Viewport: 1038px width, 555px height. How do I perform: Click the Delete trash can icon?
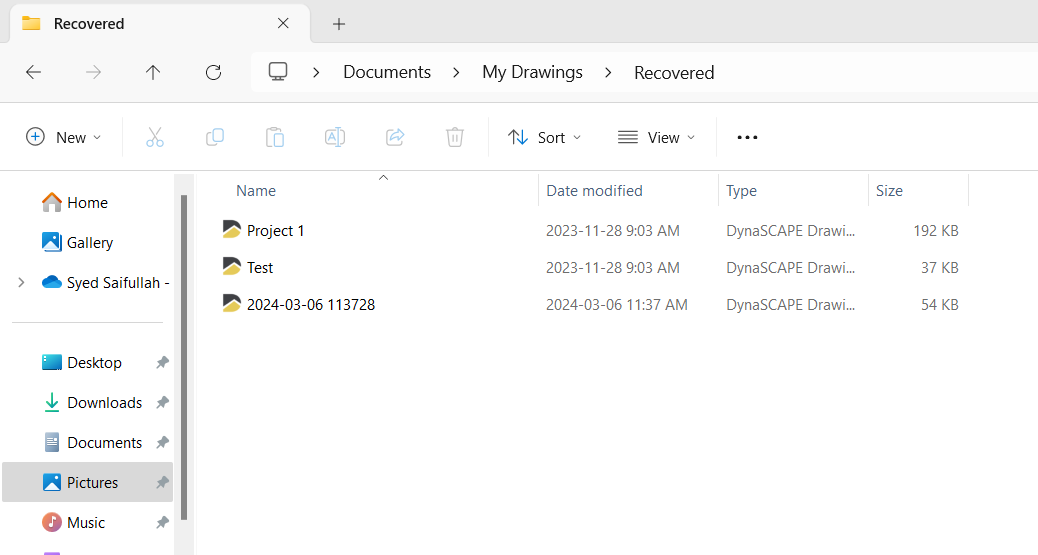click(455, 137)
